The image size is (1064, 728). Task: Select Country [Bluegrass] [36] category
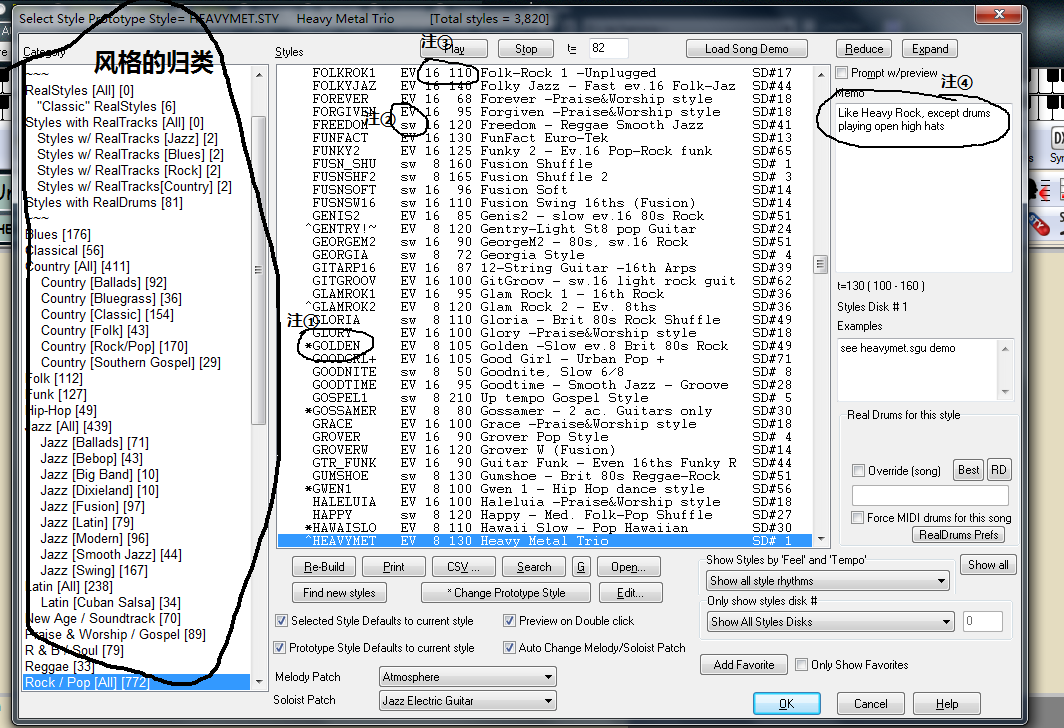click(x=111, y=299)
